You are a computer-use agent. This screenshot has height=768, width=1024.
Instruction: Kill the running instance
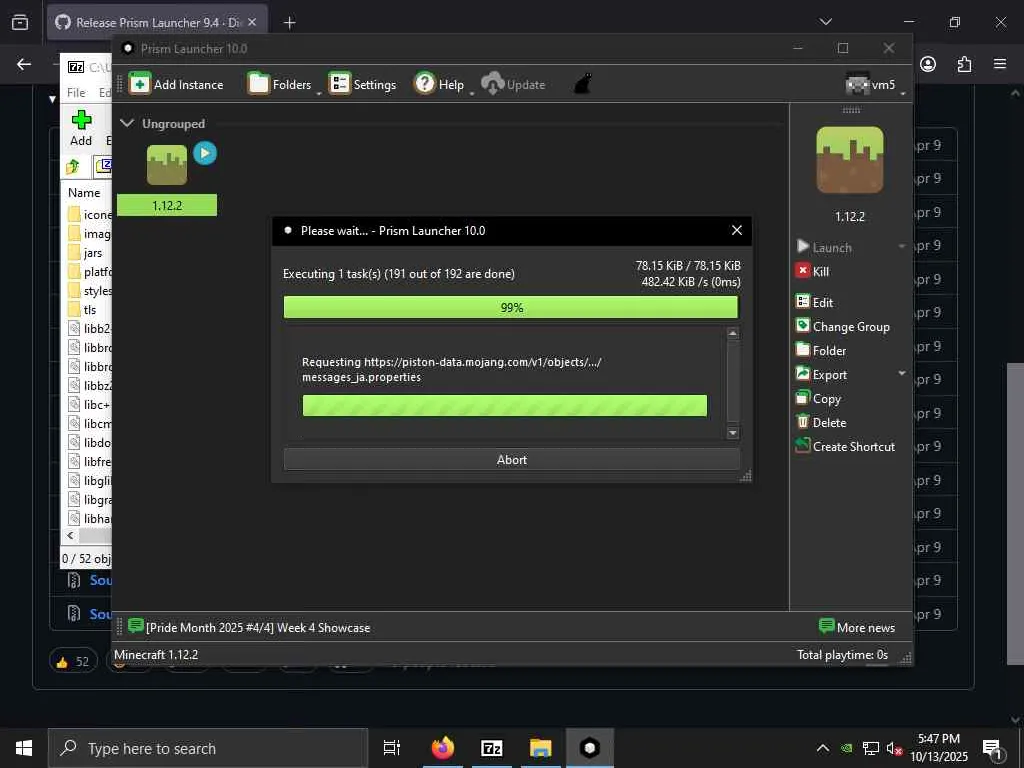[812, 271]
